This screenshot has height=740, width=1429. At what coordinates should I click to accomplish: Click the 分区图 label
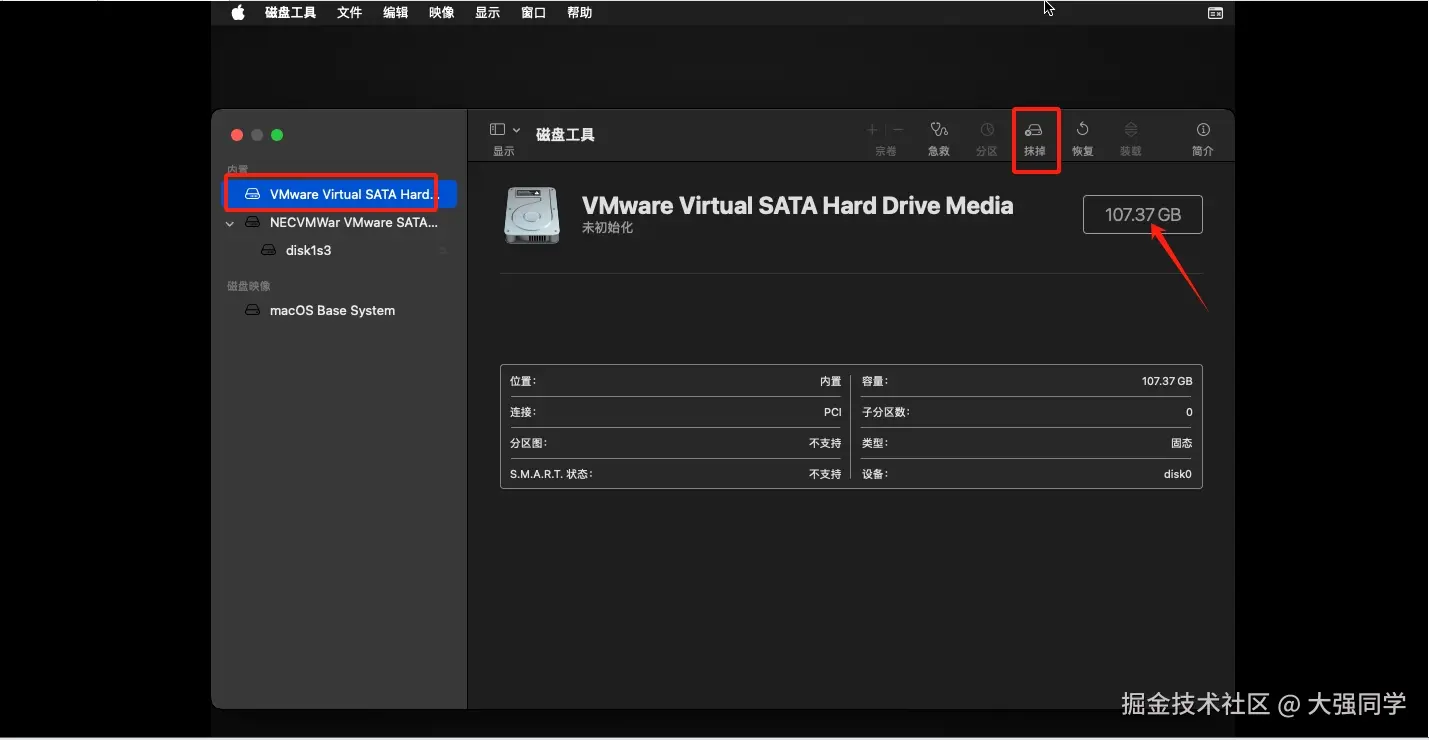[528, 443]
